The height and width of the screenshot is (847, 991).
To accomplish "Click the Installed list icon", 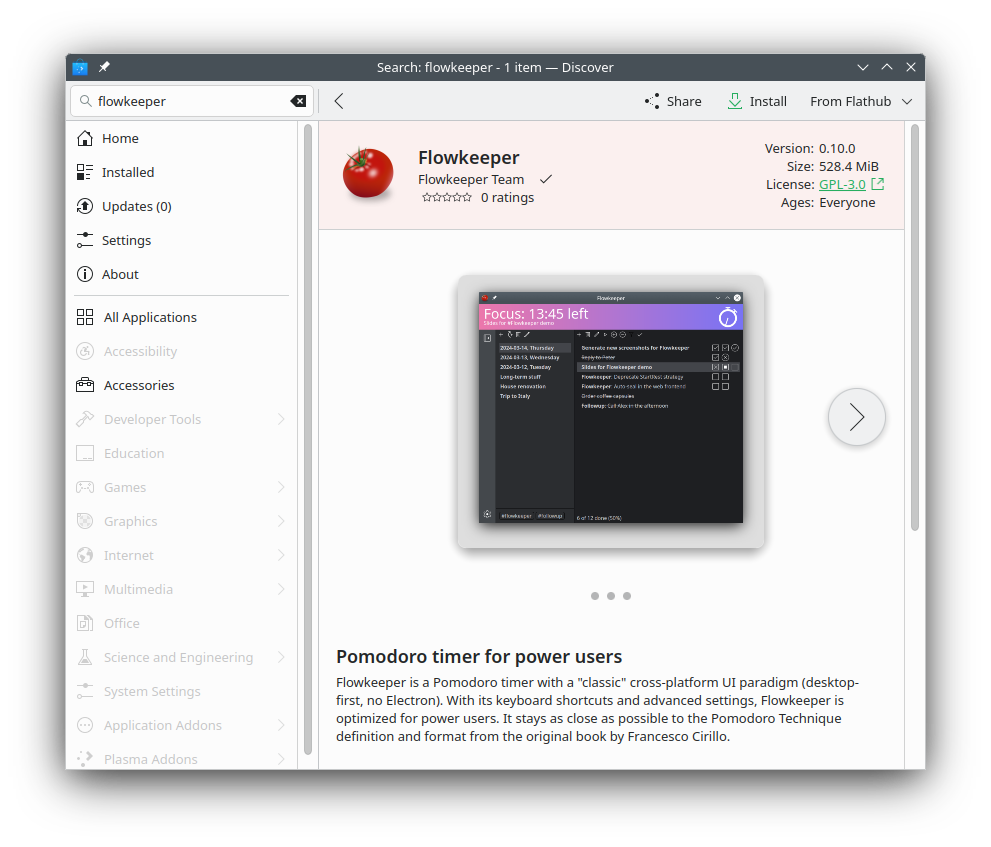I will point(85,173).
